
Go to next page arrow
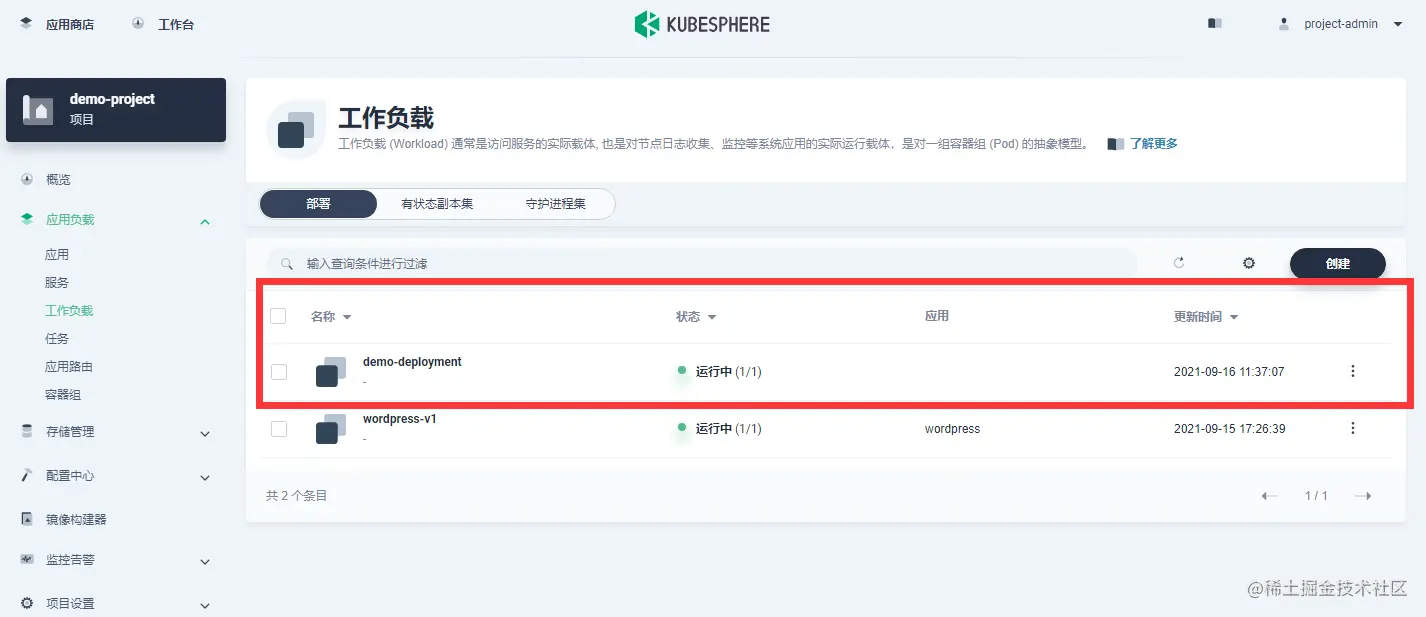pyautogui.click(x=1362, y=496)
